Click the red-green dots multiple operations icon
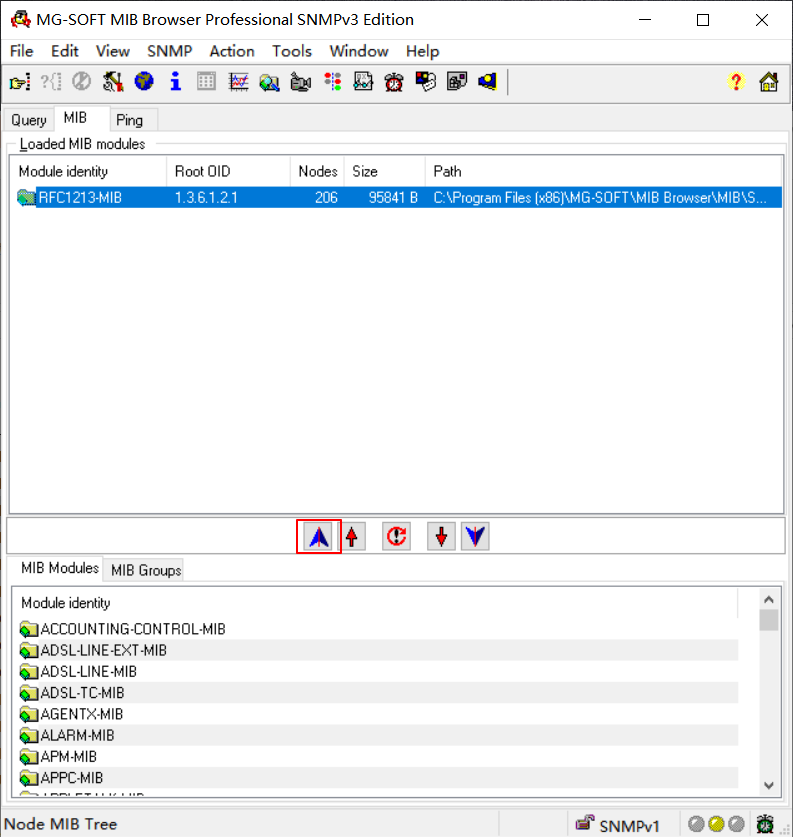Screen dimensions: 793x837 click(x=332, y=82)
